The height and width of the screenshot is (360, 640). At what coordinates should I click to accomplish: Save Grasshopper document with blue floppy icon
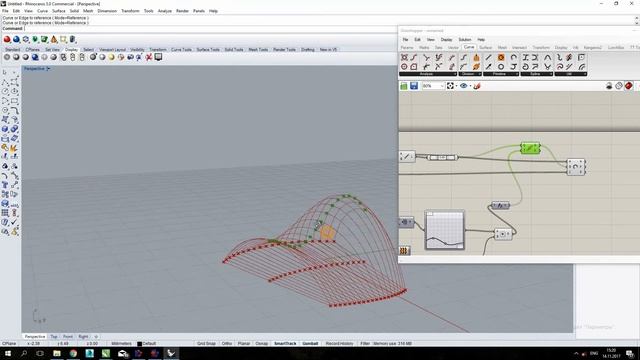[x=414, y=86]
